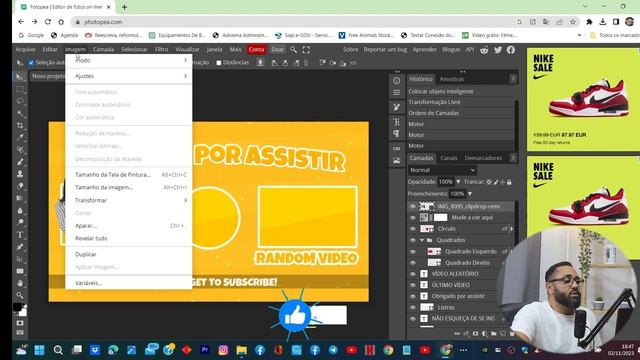Open Premiere Pro from taskbar

click(x=205, y=350)
